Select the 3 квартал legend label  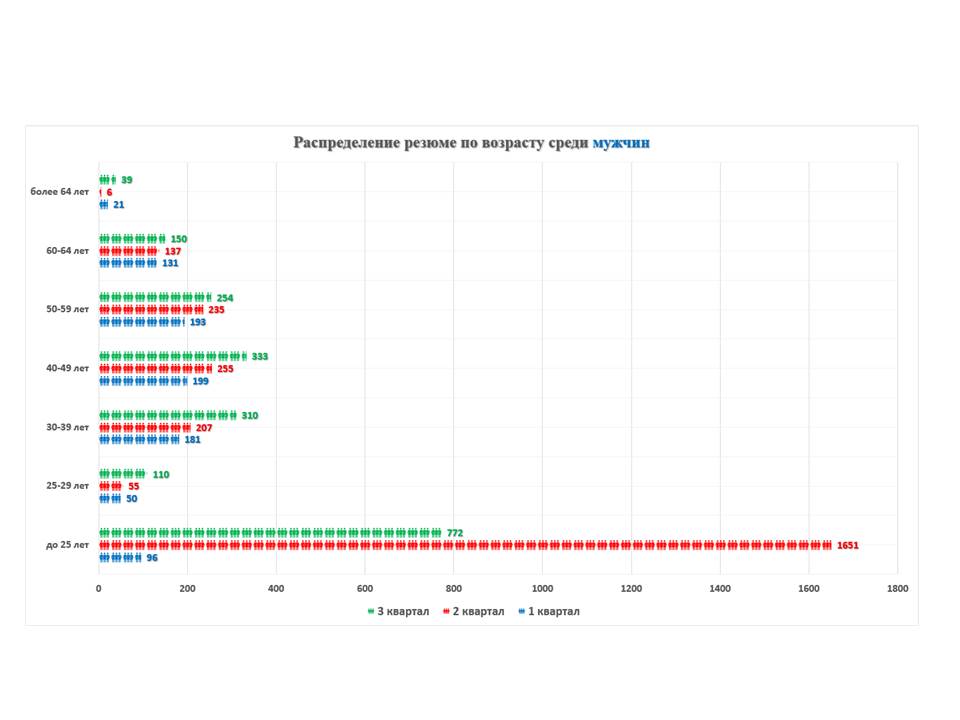click(403, 612)
